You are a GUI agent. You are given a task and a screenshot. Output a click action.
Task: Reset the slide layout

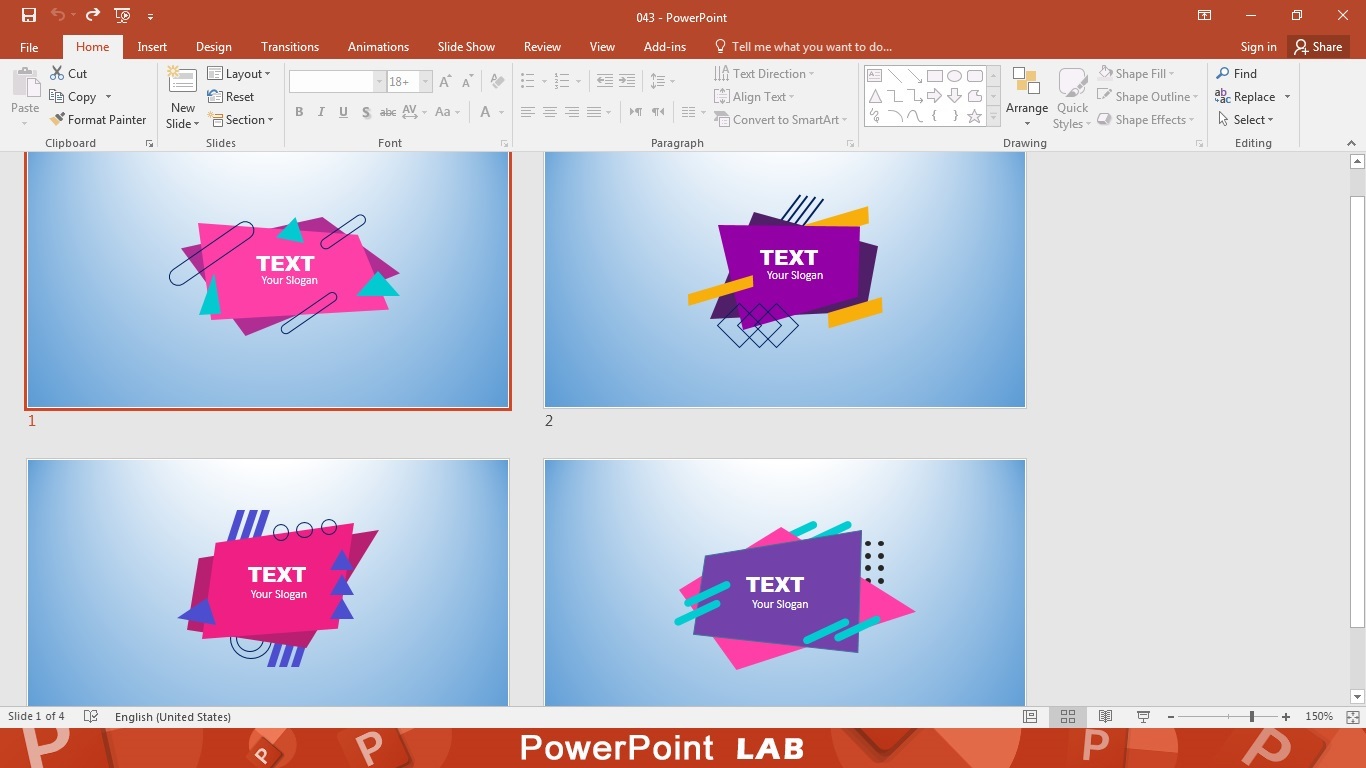tap(231, 96)
